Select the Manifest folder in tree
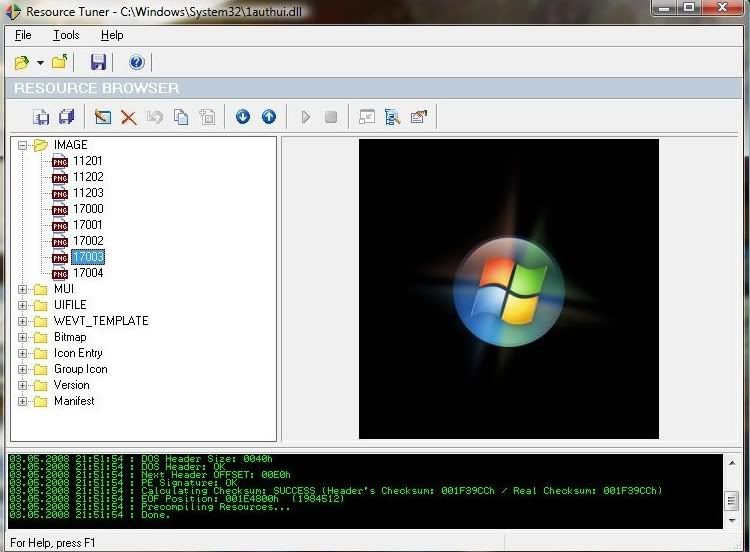Screen dimensions: 750x552 click(x=73, y=401)
